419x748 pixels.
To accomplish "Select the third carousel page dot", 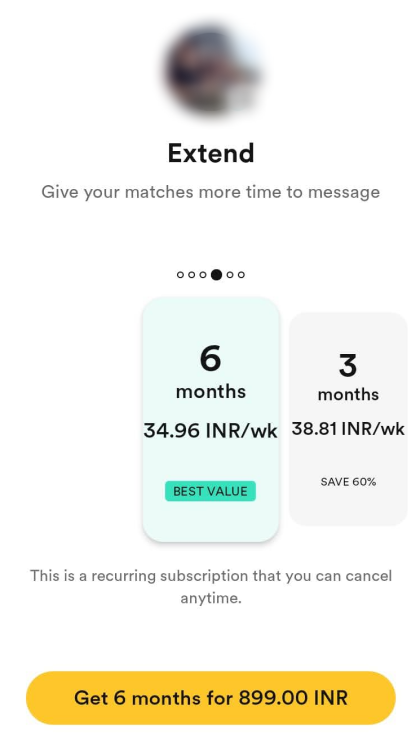I will (x=203, y=275).
